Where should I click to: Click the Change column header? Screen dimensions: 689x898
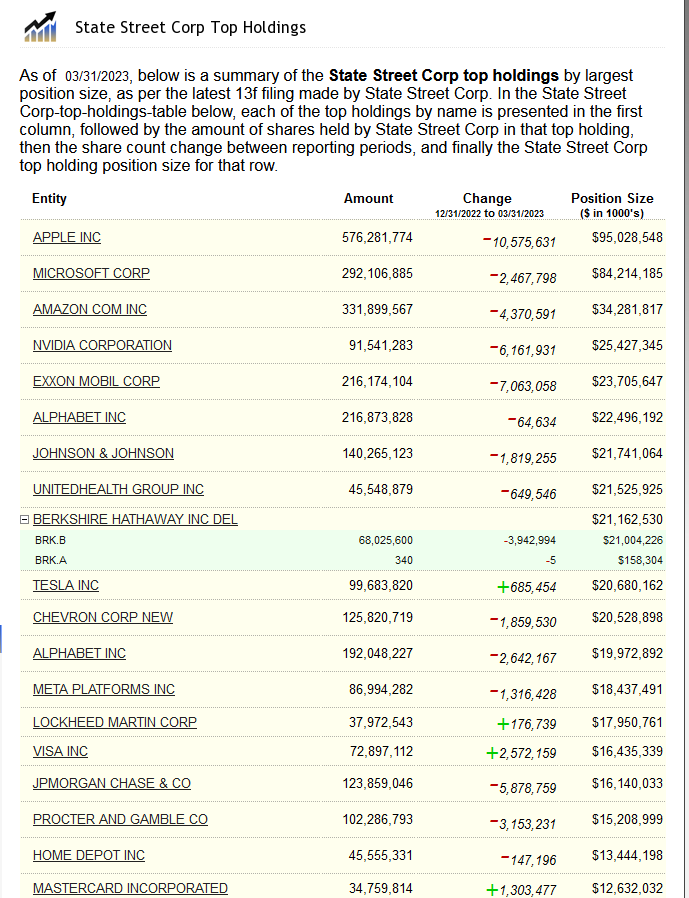[x=487, y=199]
